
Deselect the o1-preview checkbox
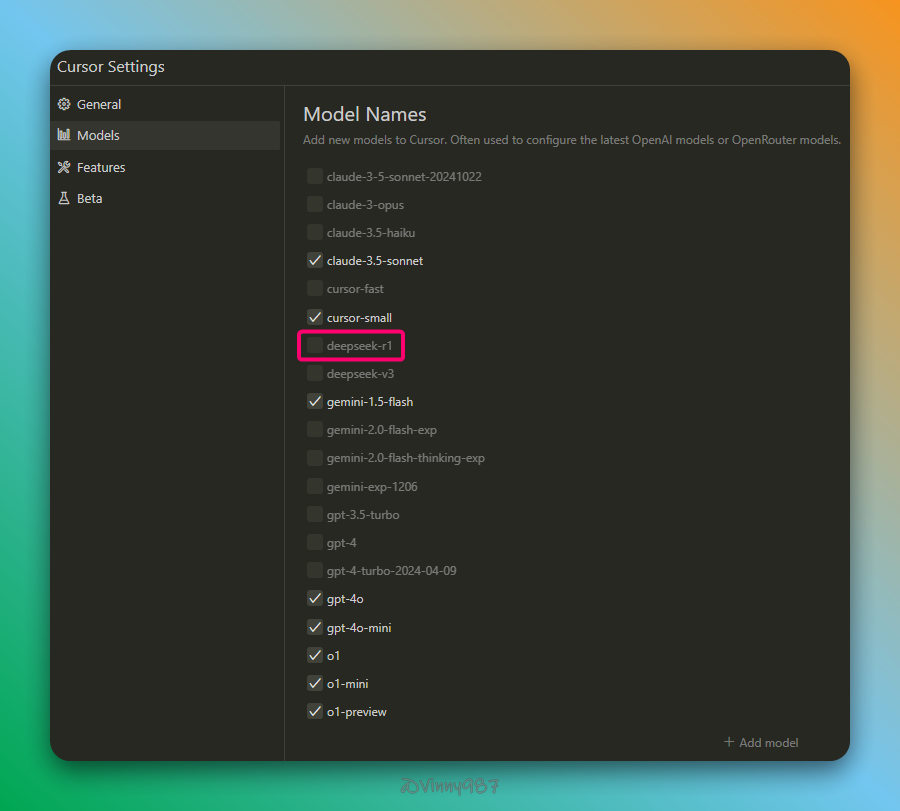(315, 712)
